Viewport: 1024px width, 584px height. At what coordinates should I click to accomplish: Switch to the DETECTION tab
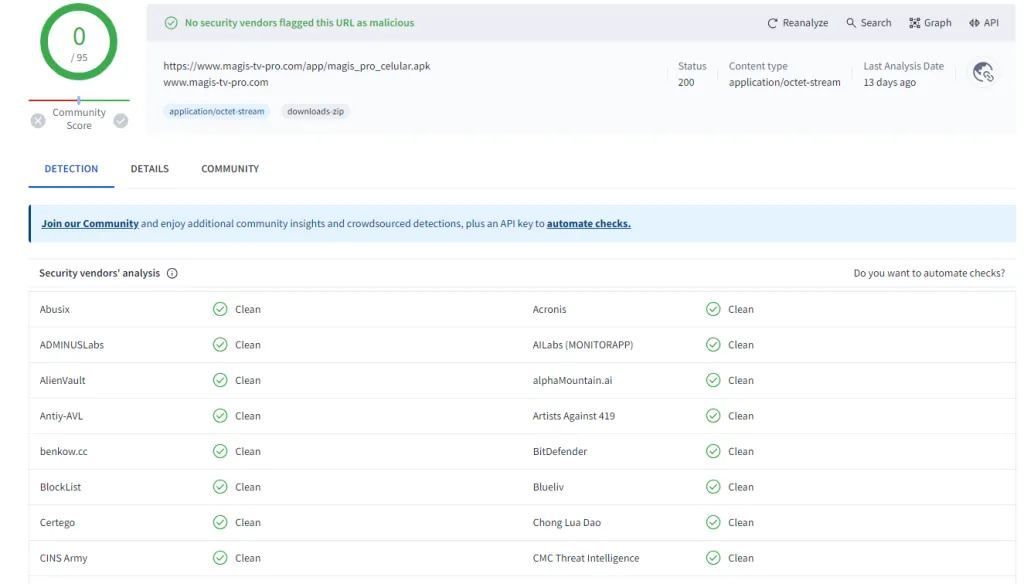(x=71, y=169)
